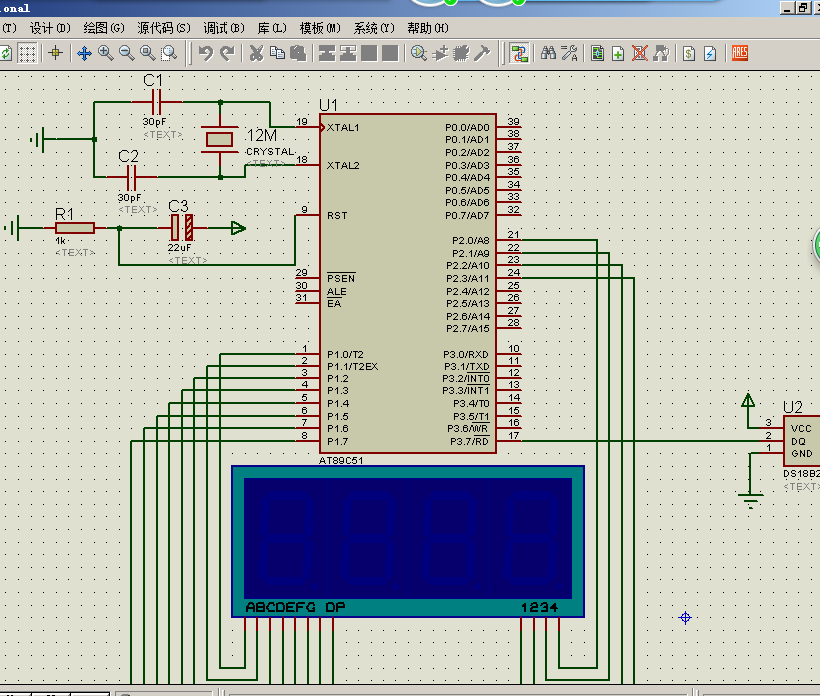
Task: Select the zoom to area magnifier
Action: point(169,53)
